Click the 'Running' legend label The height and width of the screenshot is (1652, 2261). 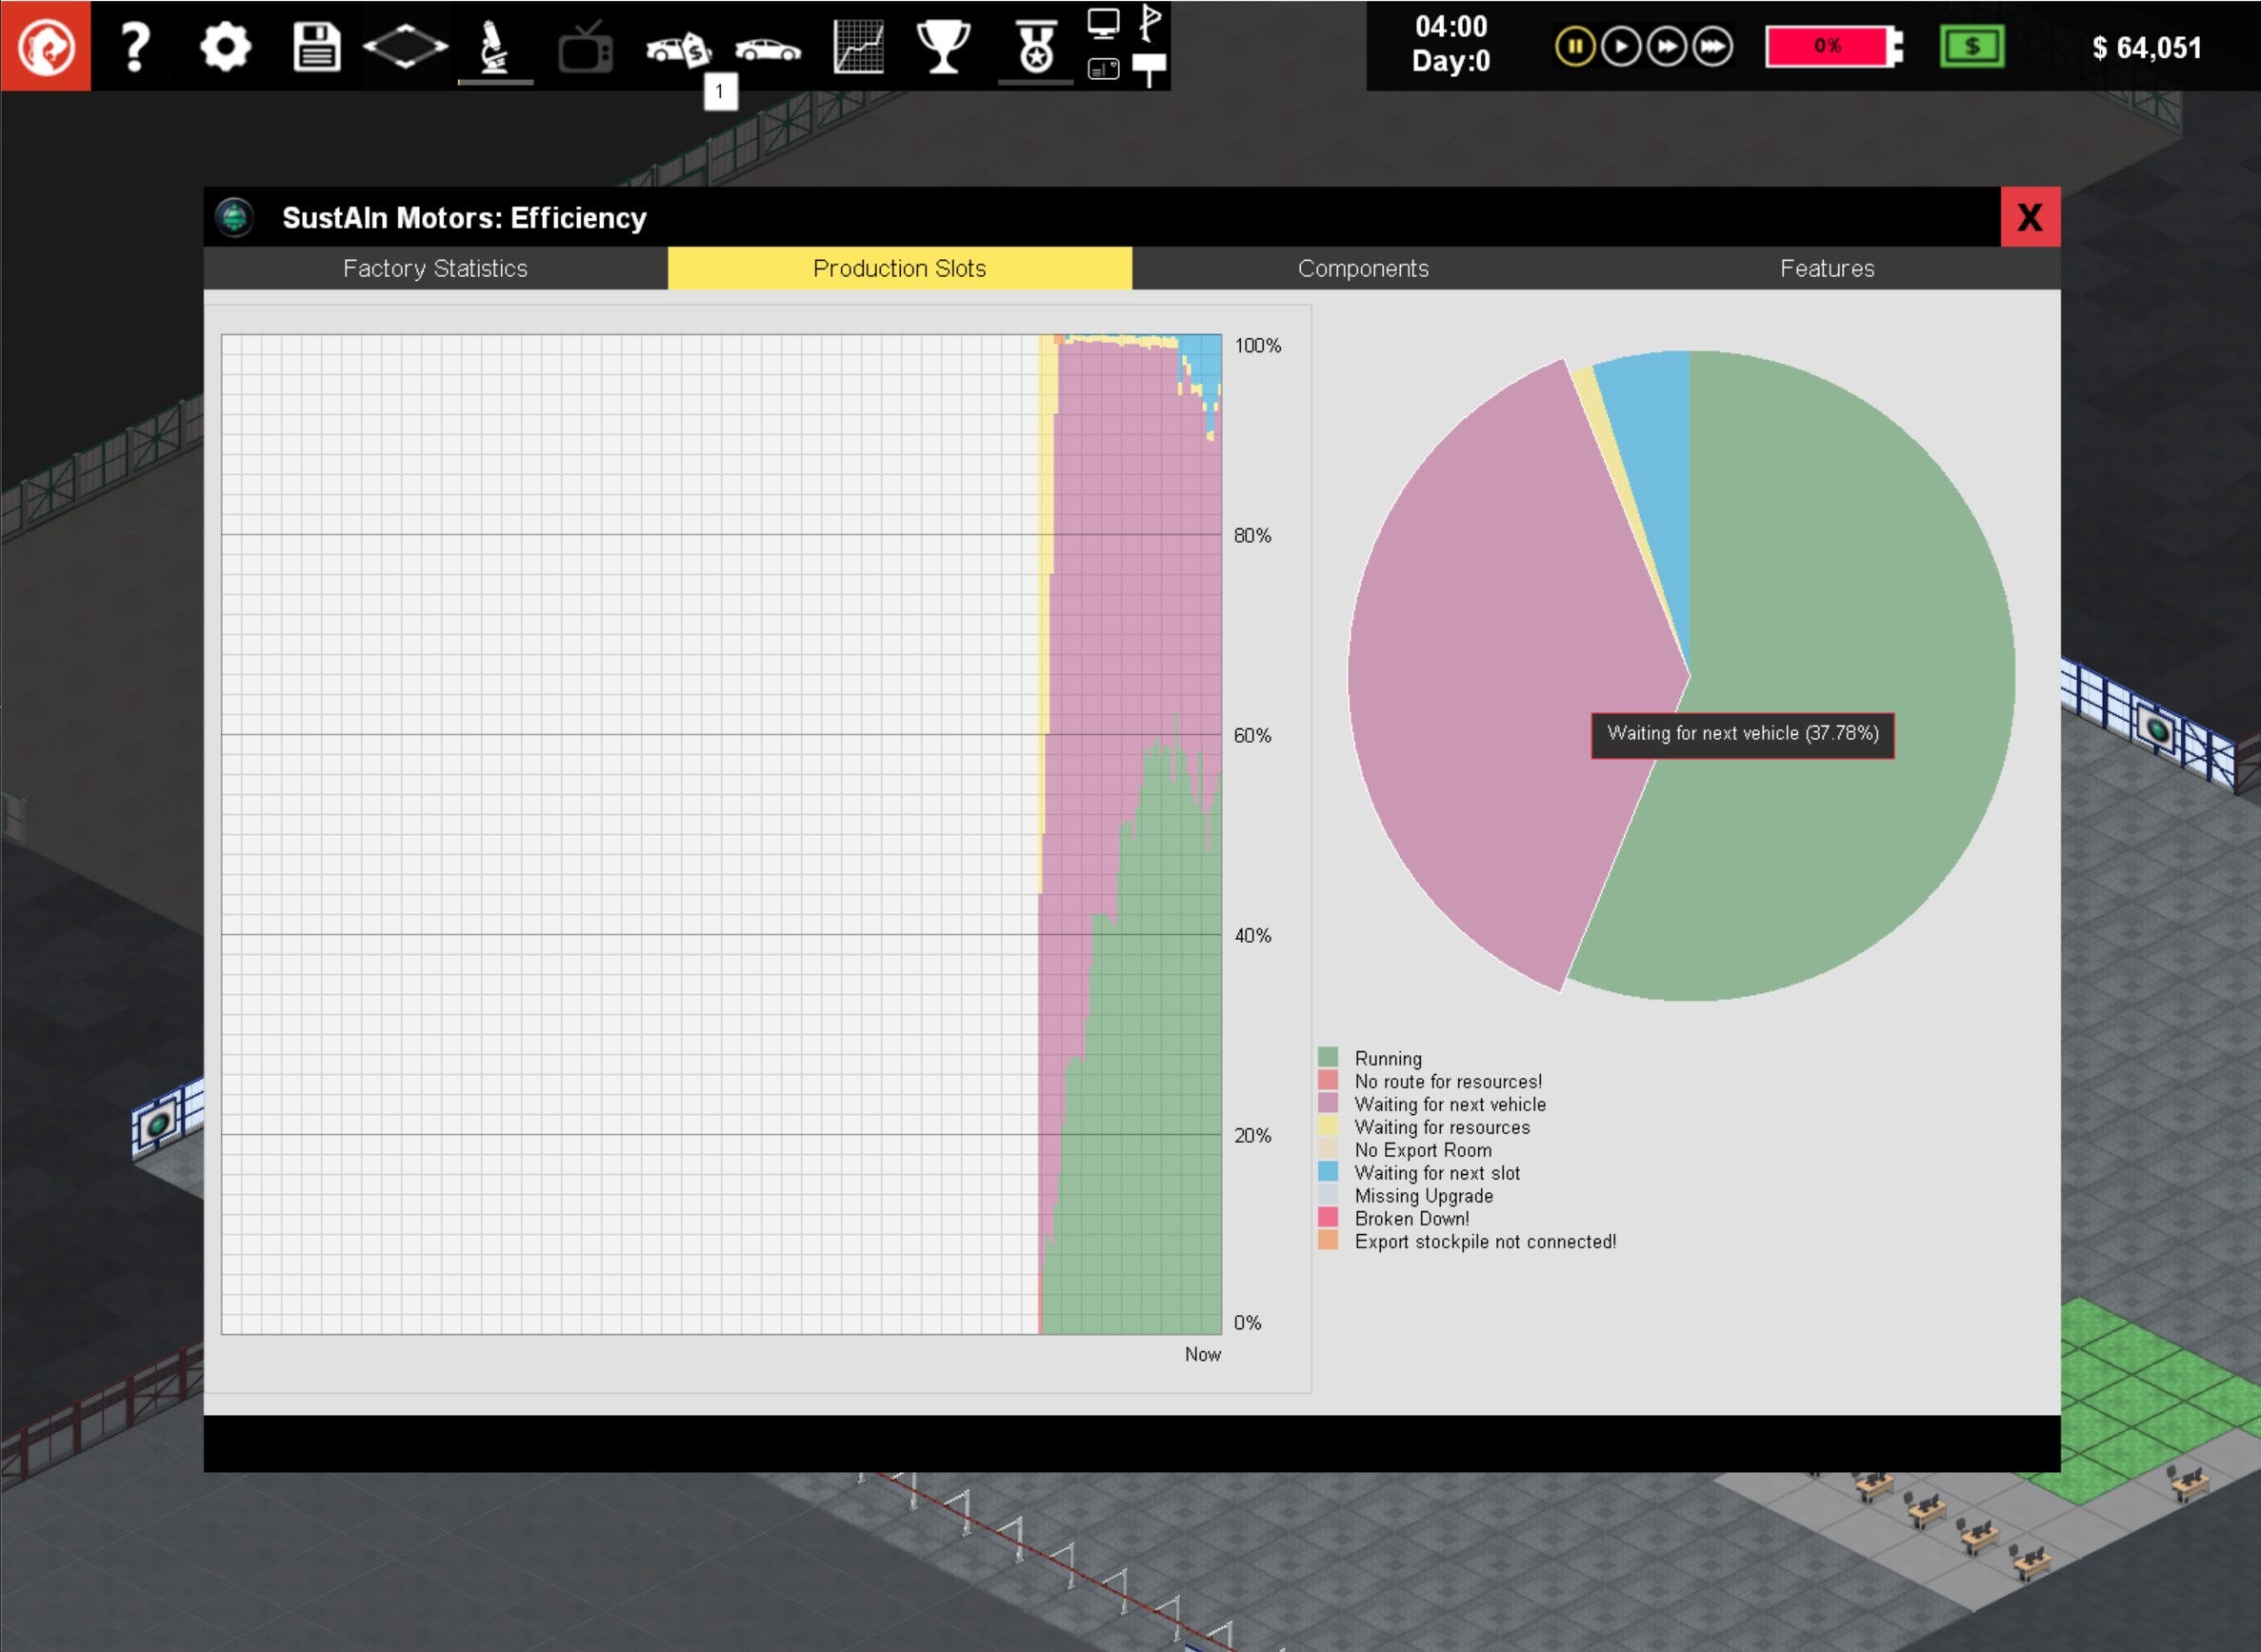click(x=1388, y=1058)
